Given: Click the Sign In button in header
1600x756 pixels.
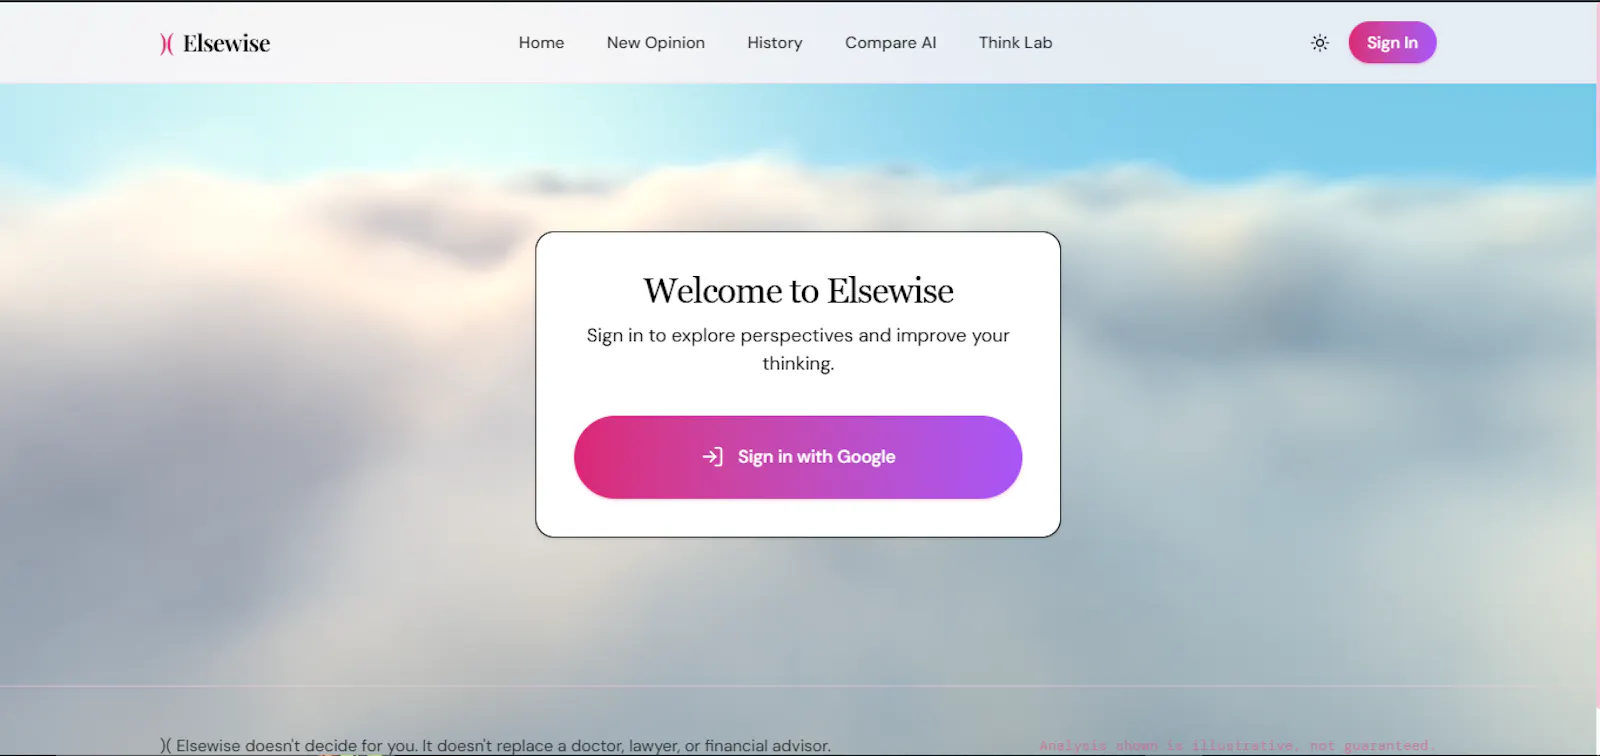Looking at the screenshot, I should pos(1392,42).
